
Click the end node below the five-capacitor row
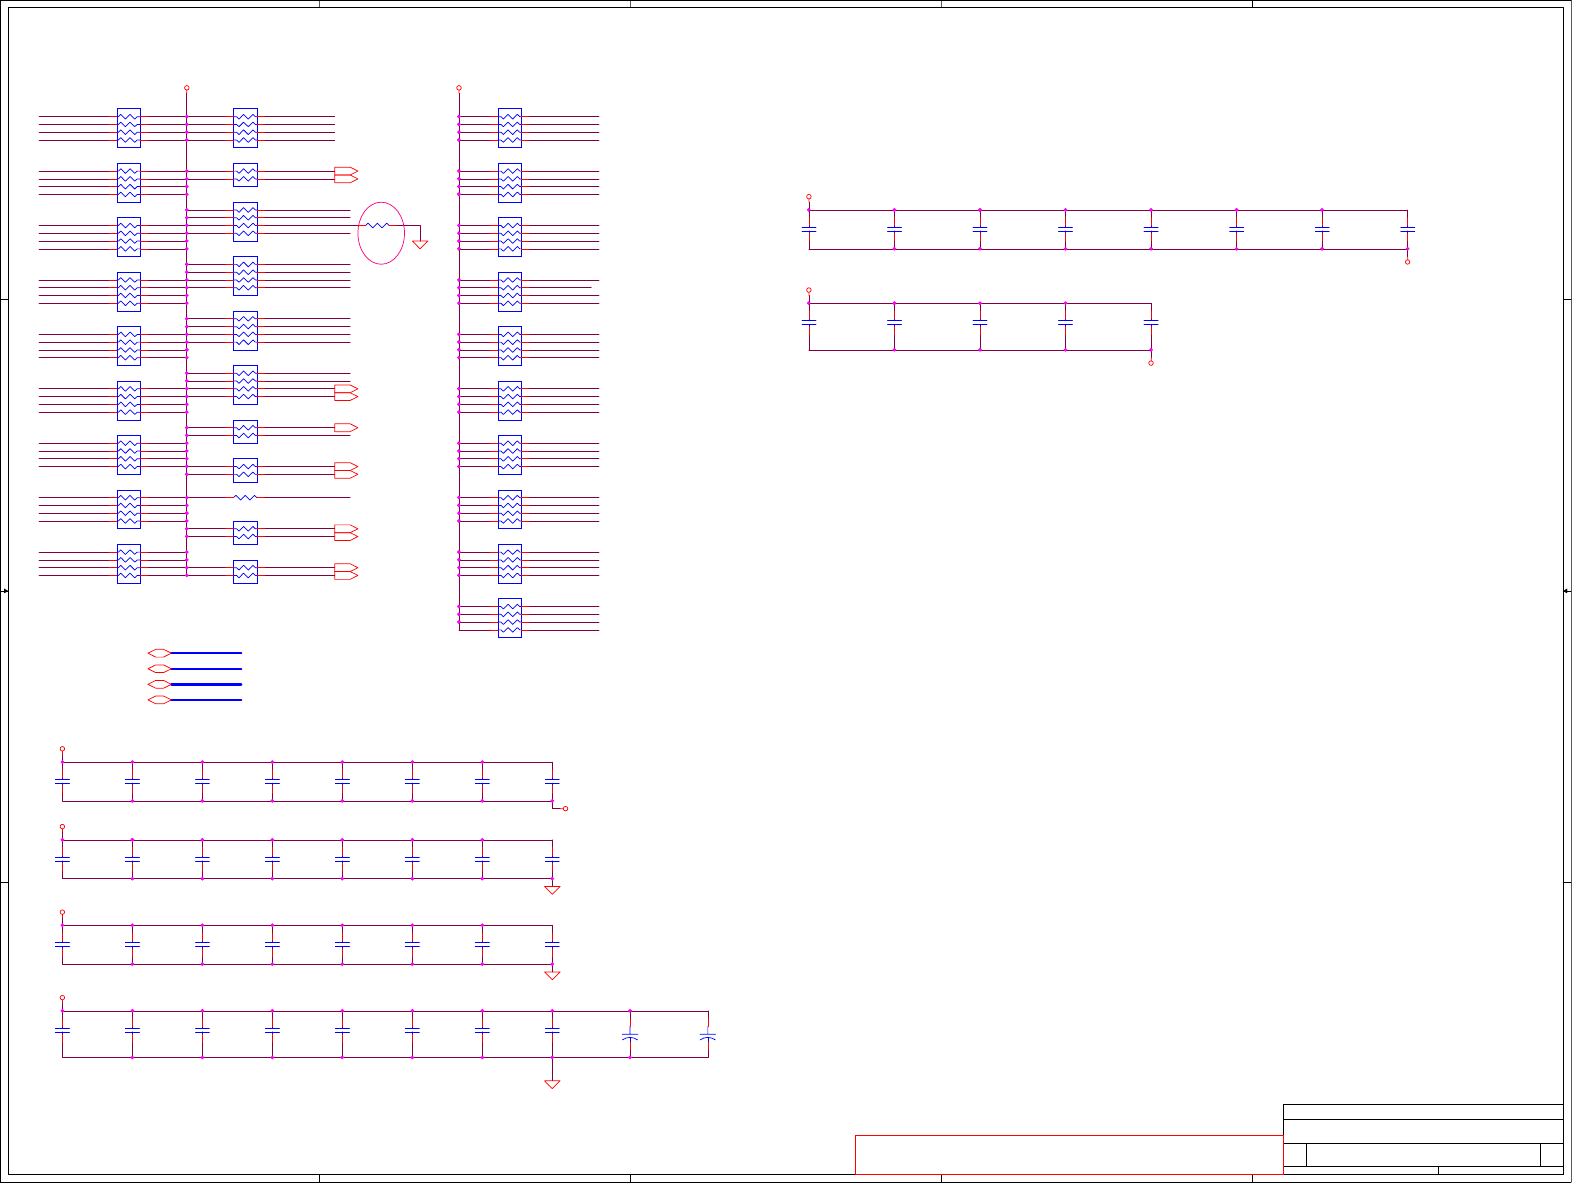click(1151, 363)
